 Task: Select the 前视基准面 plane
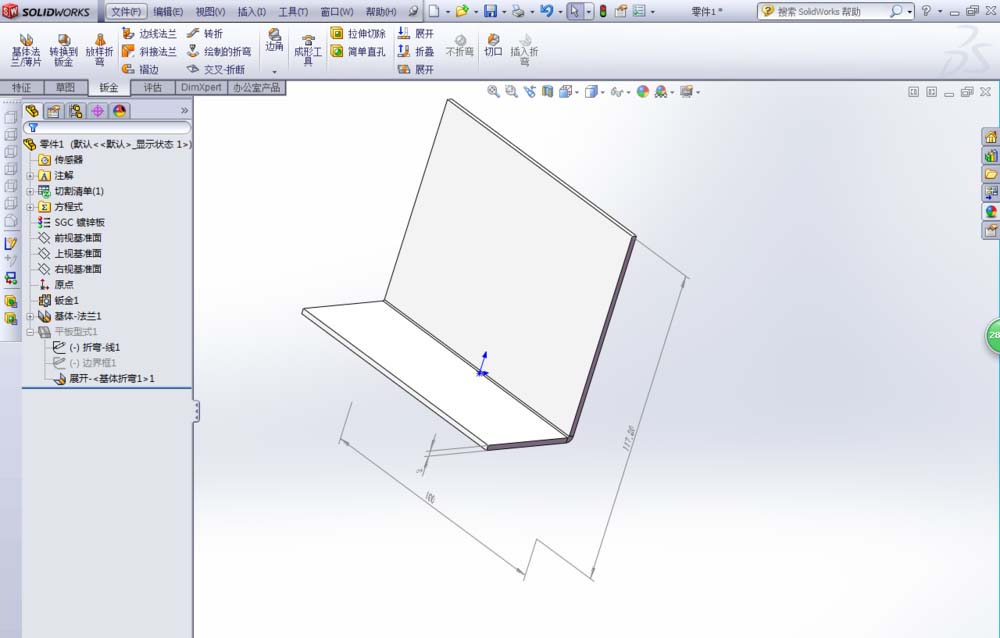70,238
